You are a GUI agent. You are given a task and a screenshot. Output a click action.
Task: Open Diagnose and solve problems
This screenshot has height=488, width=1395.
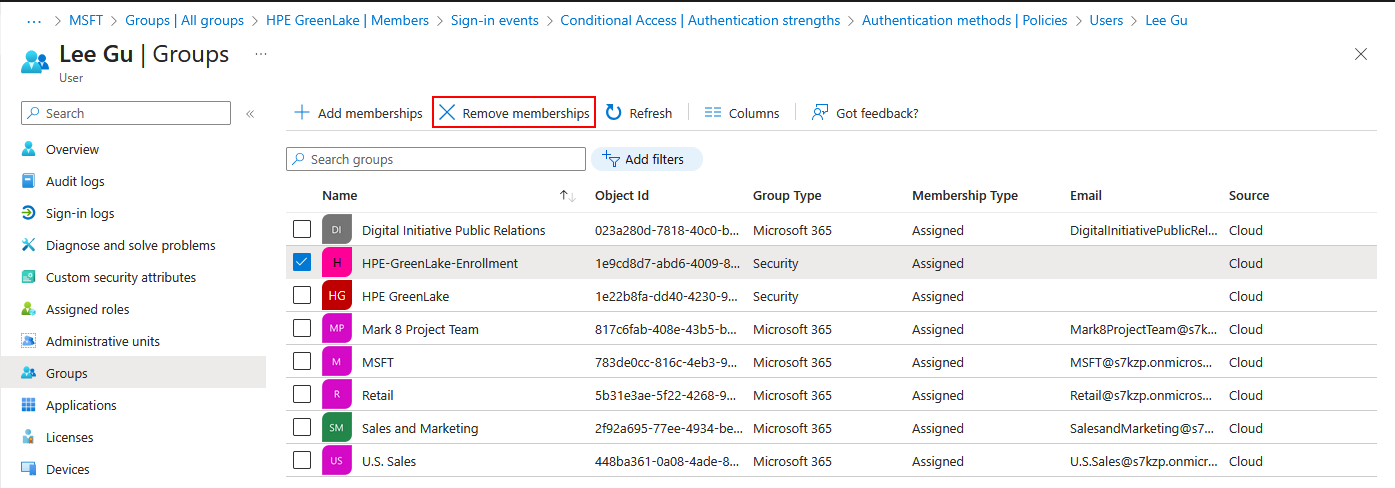(130, 245)
